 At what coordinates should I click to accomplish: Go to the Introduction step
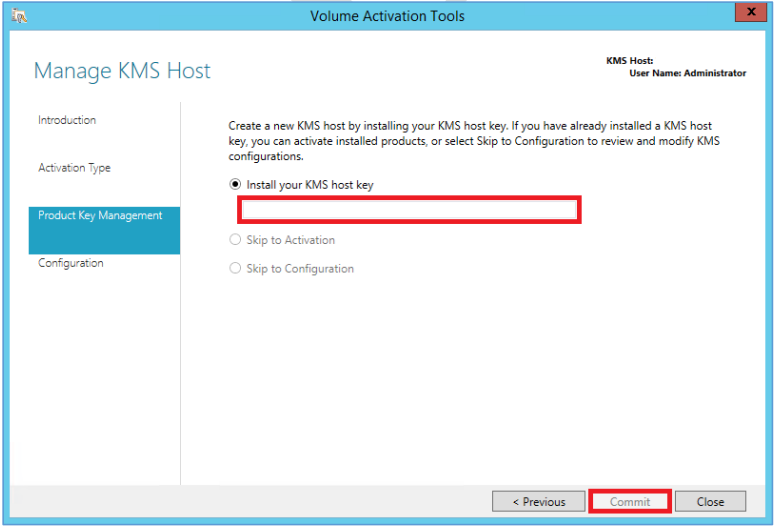point(67,120)
